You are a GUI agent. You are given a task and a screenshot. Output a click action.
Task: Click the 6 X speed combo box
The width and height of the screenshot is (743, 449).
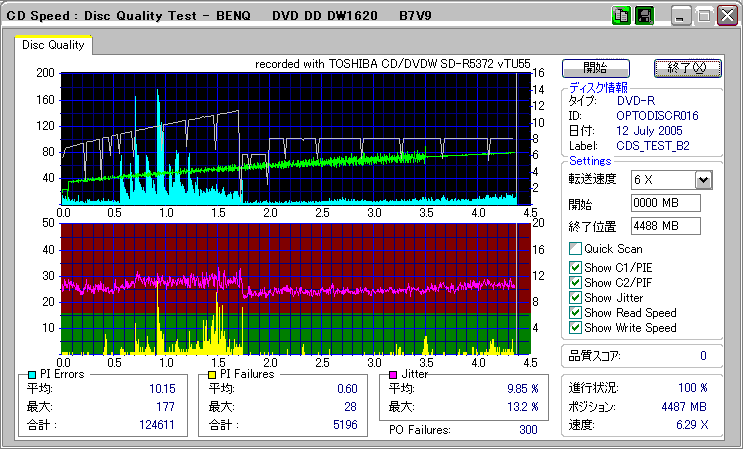tap(662, 180)
